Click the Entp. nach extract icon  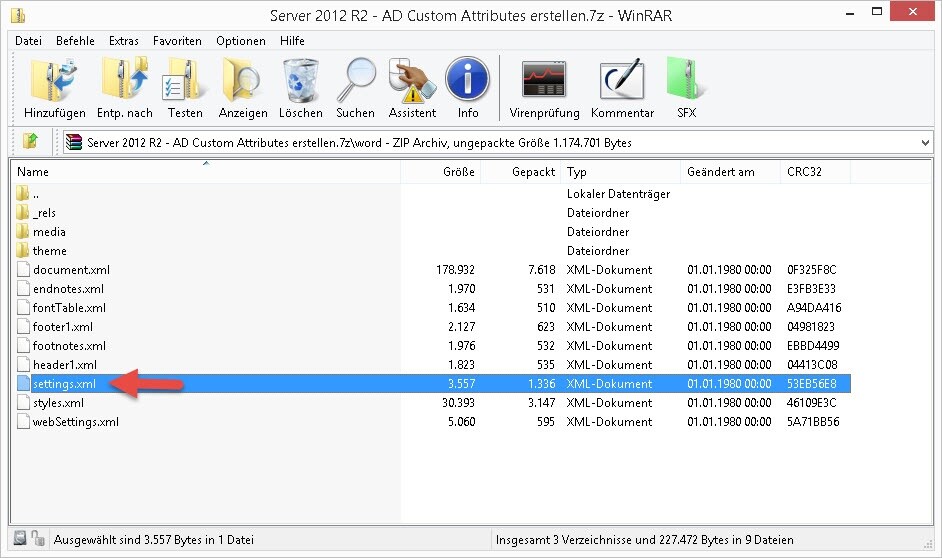pos(125,82)
